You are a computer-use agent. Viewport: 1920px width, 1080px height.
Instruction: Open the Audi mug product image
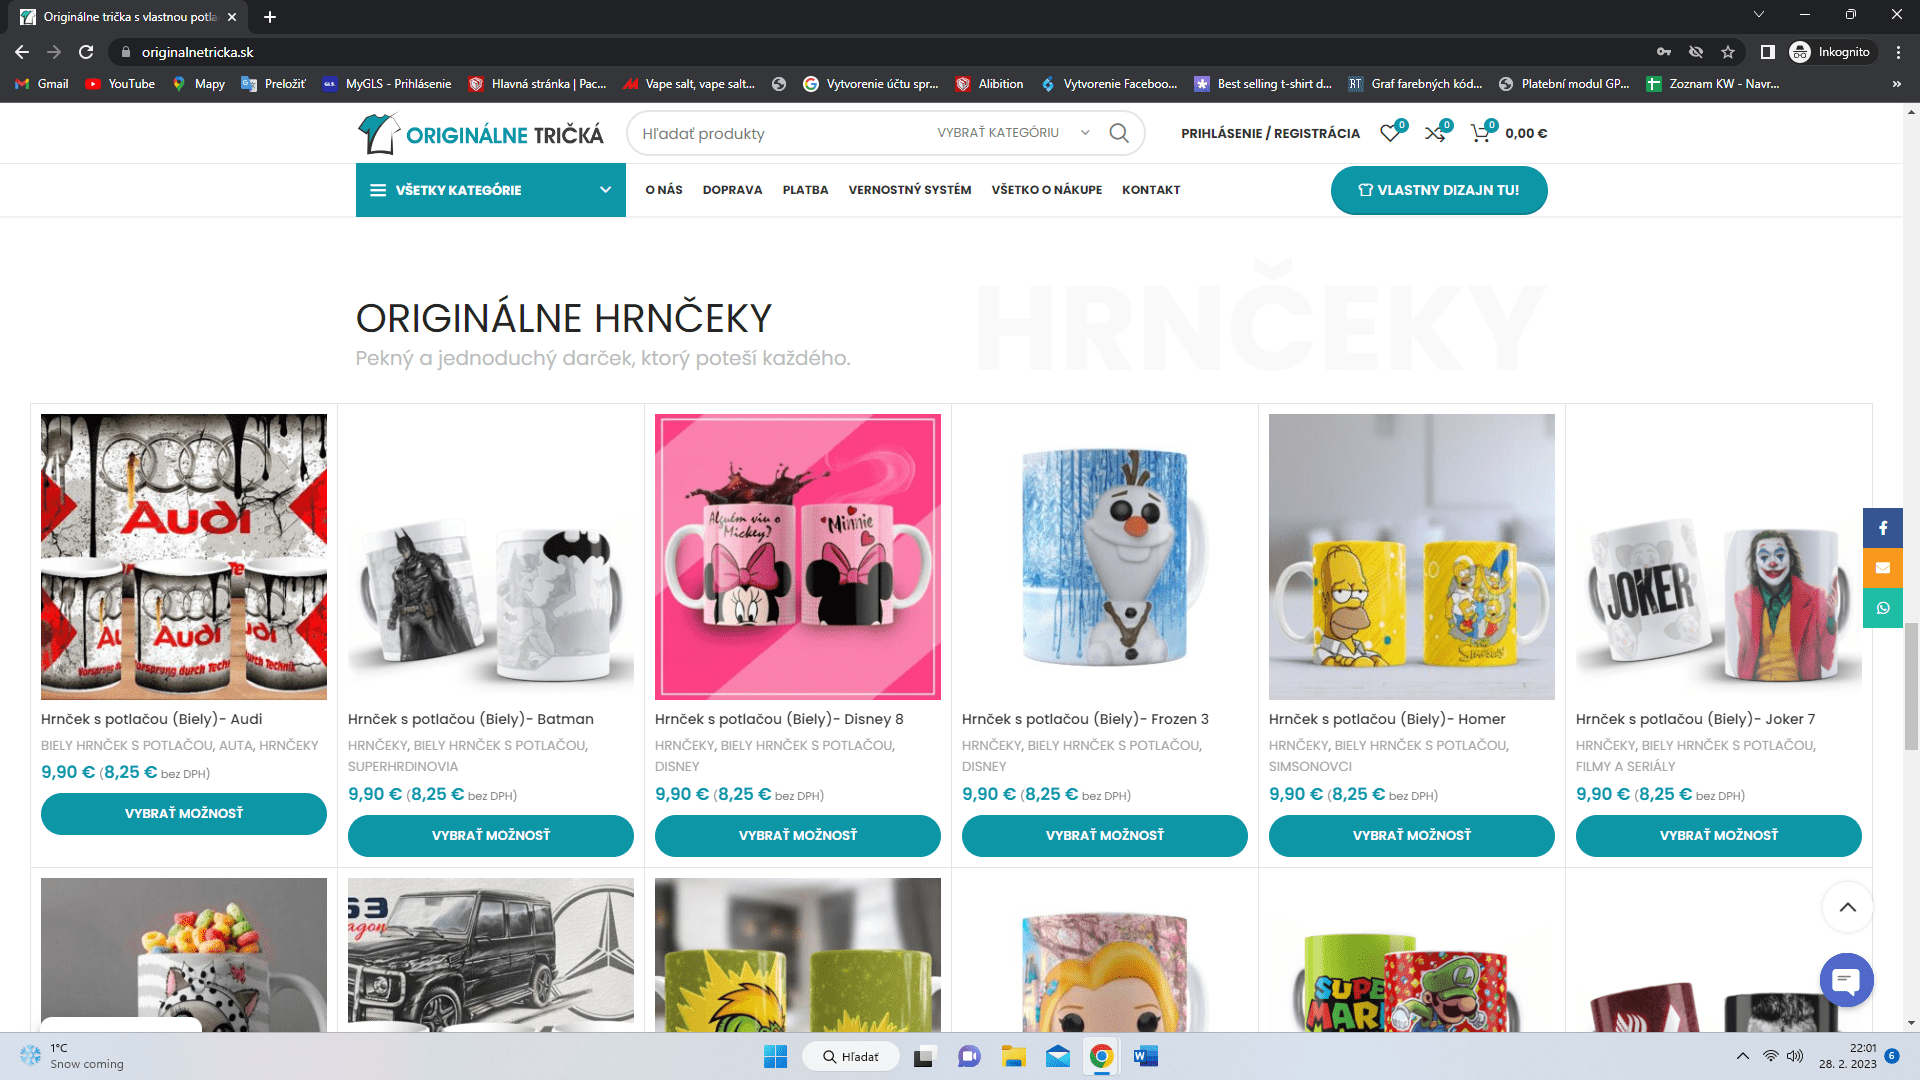pyautogui.click(x=184, y=557)
